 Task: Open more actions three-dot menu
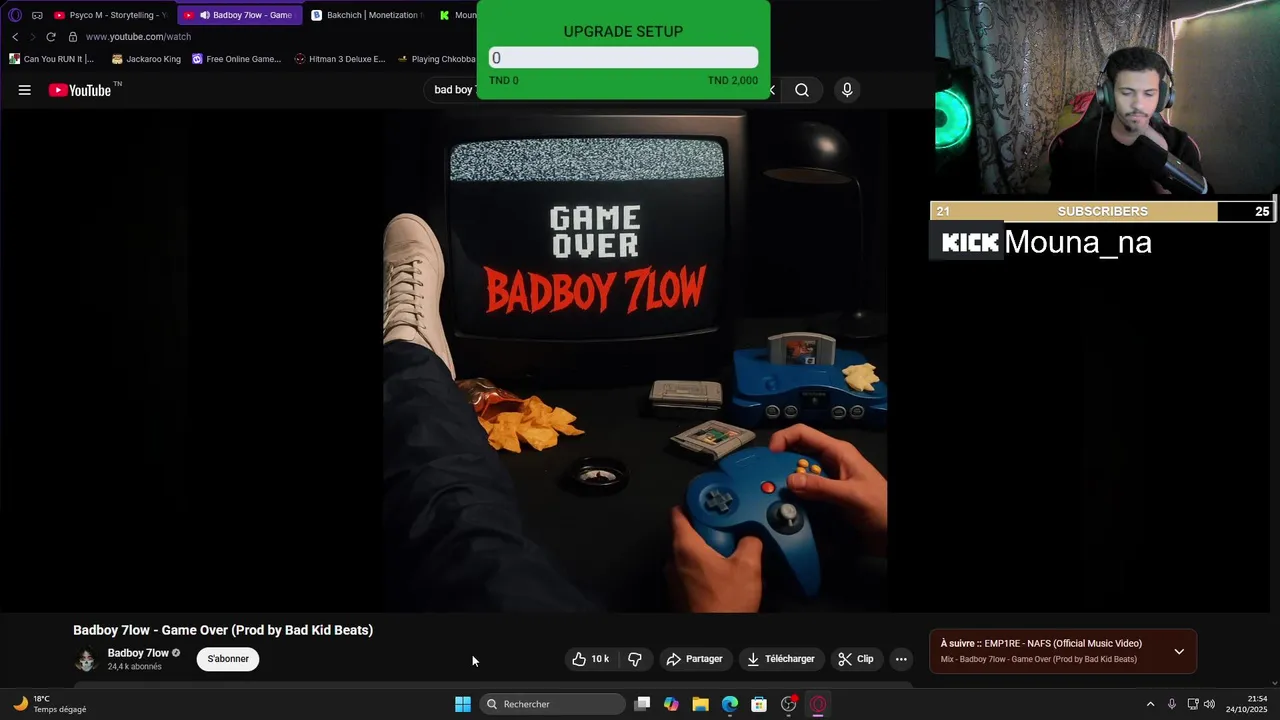901,659
